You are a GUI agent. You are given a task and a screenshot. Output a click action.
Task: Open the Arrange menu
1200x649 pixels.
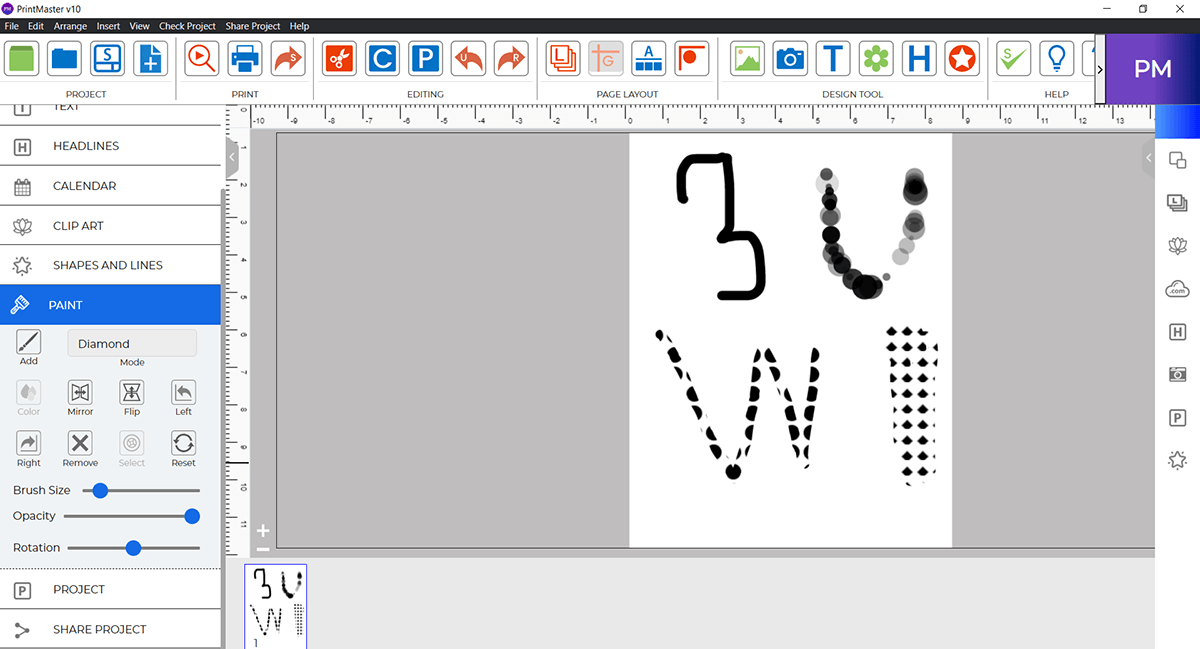tap(70, 26)
